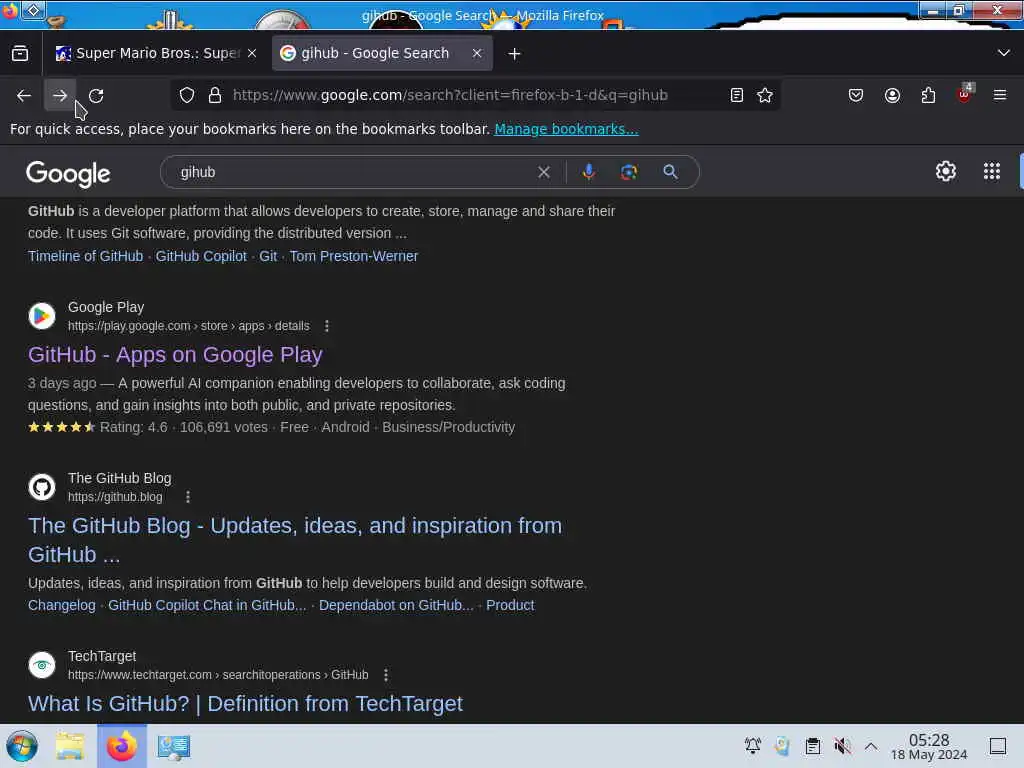
Task: Click the Google Play favicon
Action: pos(42,316)
